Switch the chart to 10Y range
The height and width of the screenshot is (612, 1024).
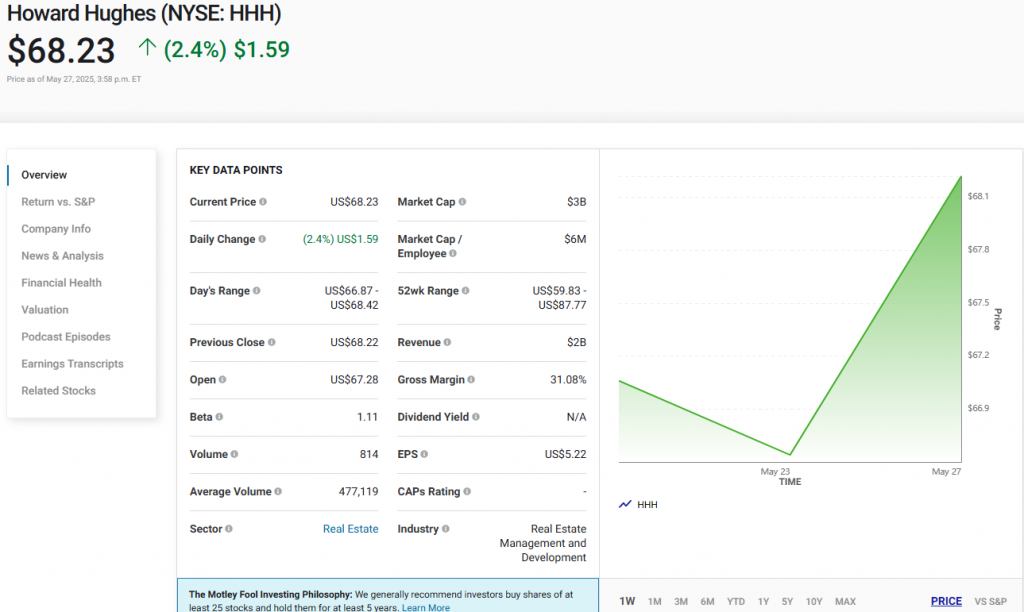pyautogui.click(x=814, y=602)
